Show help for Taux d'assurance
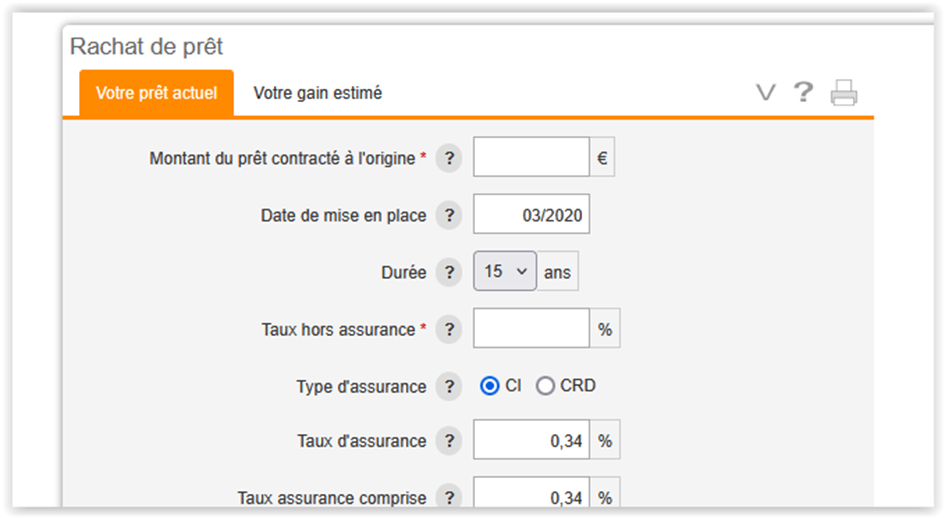The image size is (945, 518). tap(449, 441)
